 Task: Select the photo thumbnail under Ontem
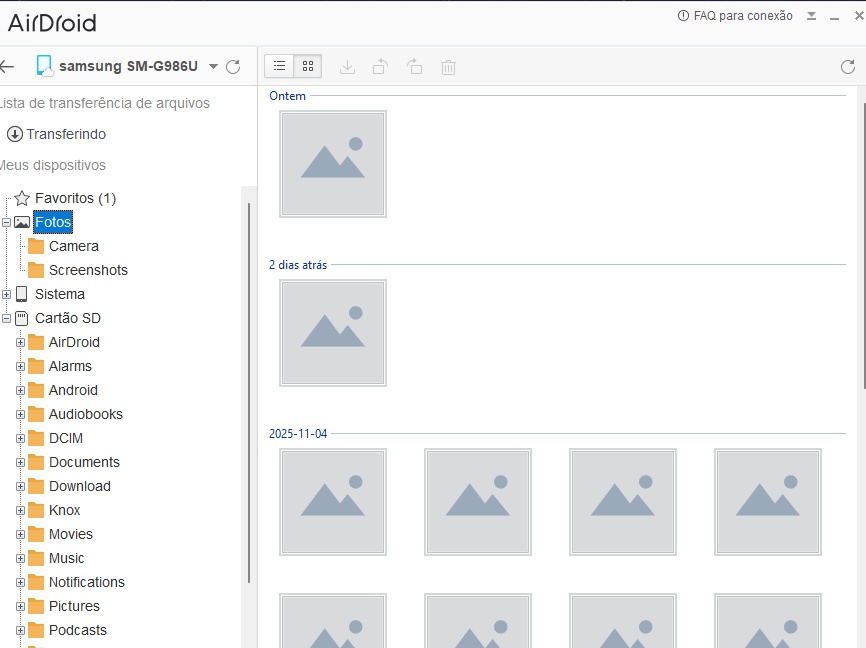coord(333,164)
